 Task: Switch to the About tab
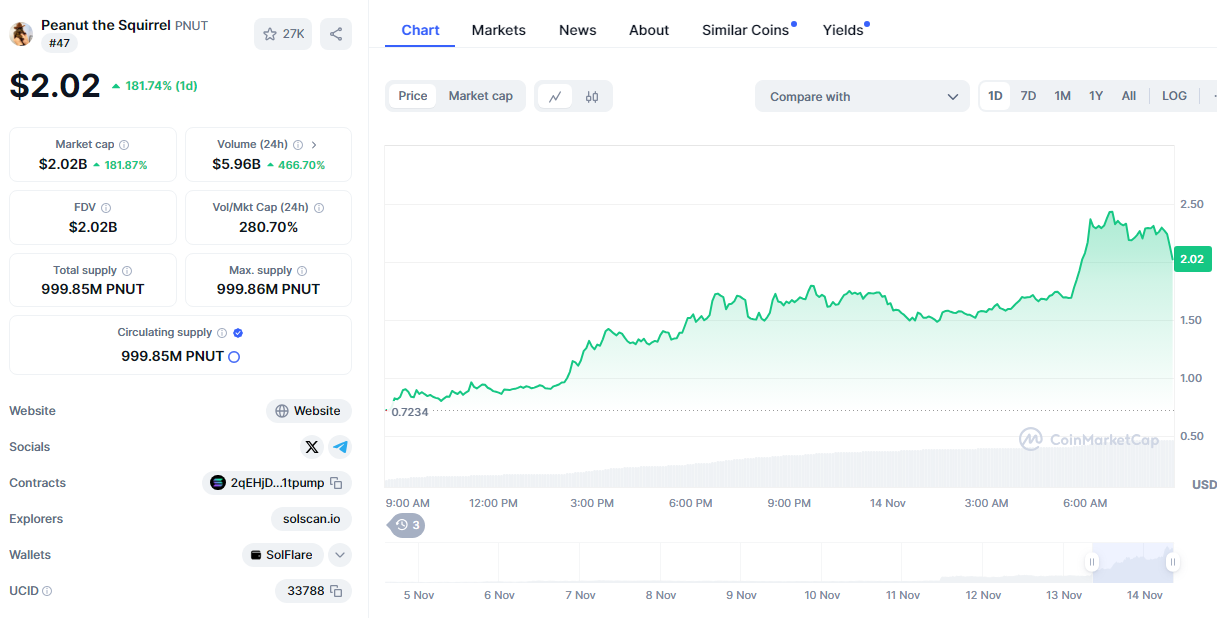[x=649, y=30]
